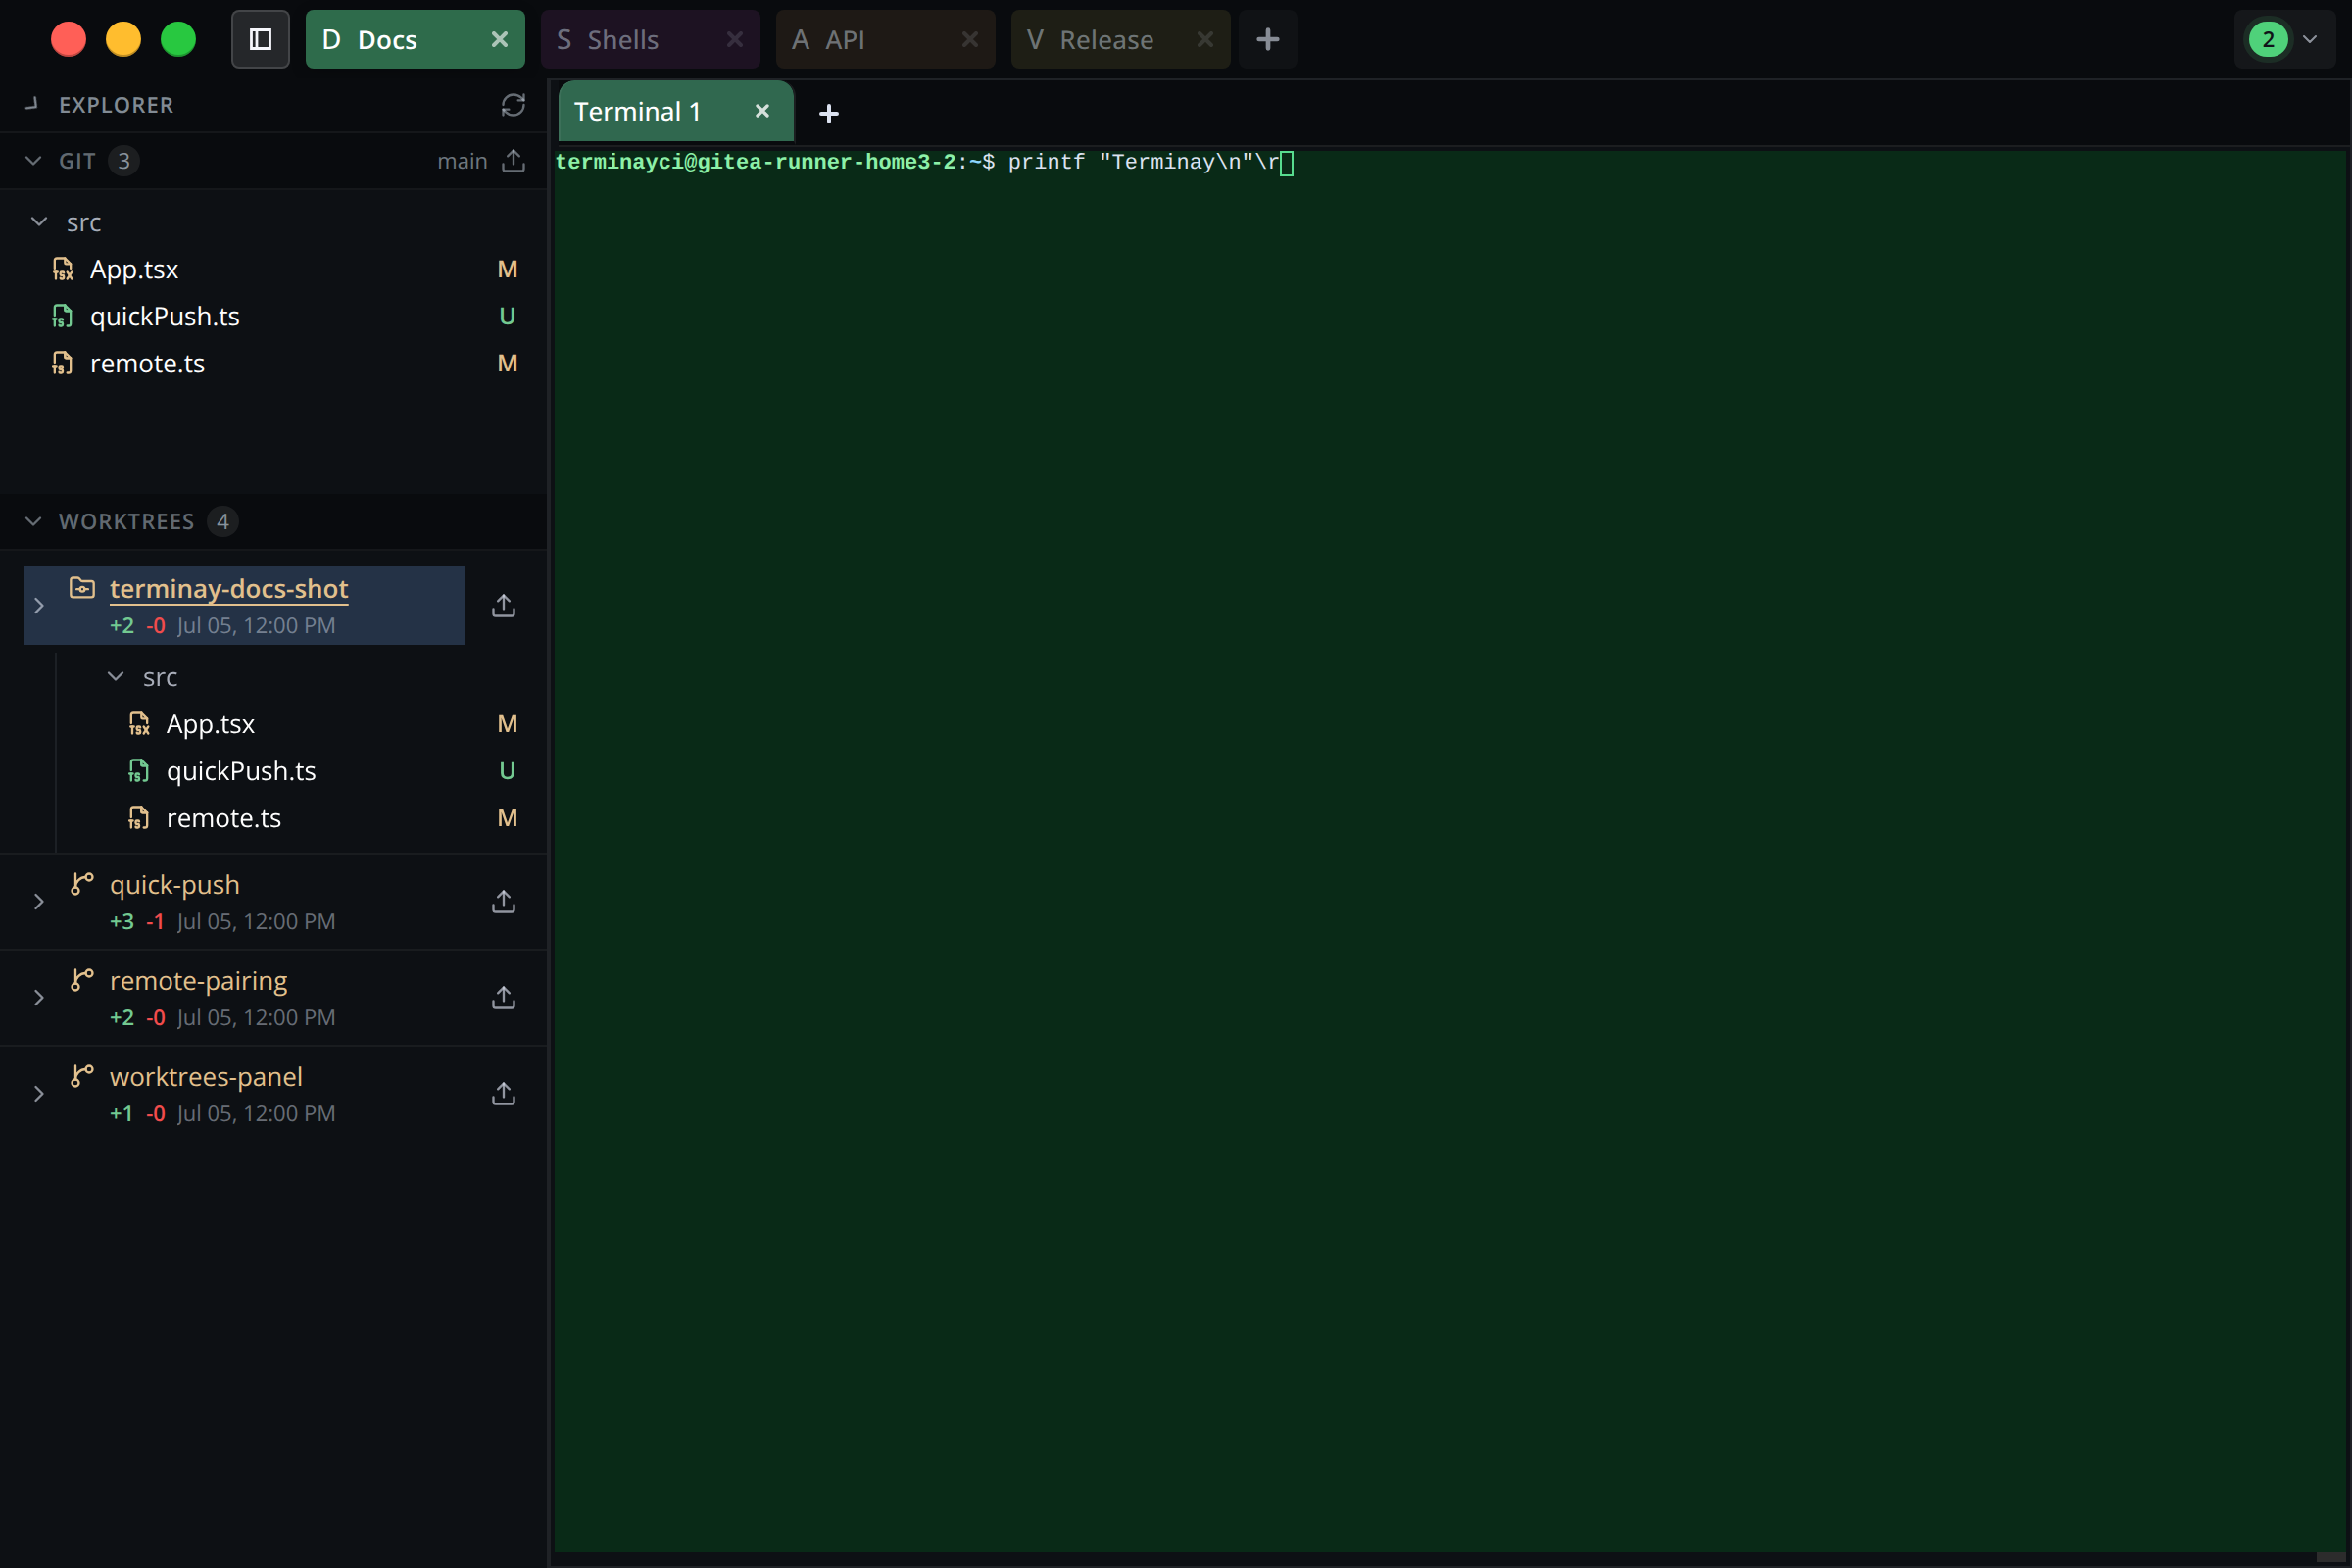The image size is (2352, 1568).
Task: Open the green 2 badge dropdown
Action: [x=2284, y=40]
